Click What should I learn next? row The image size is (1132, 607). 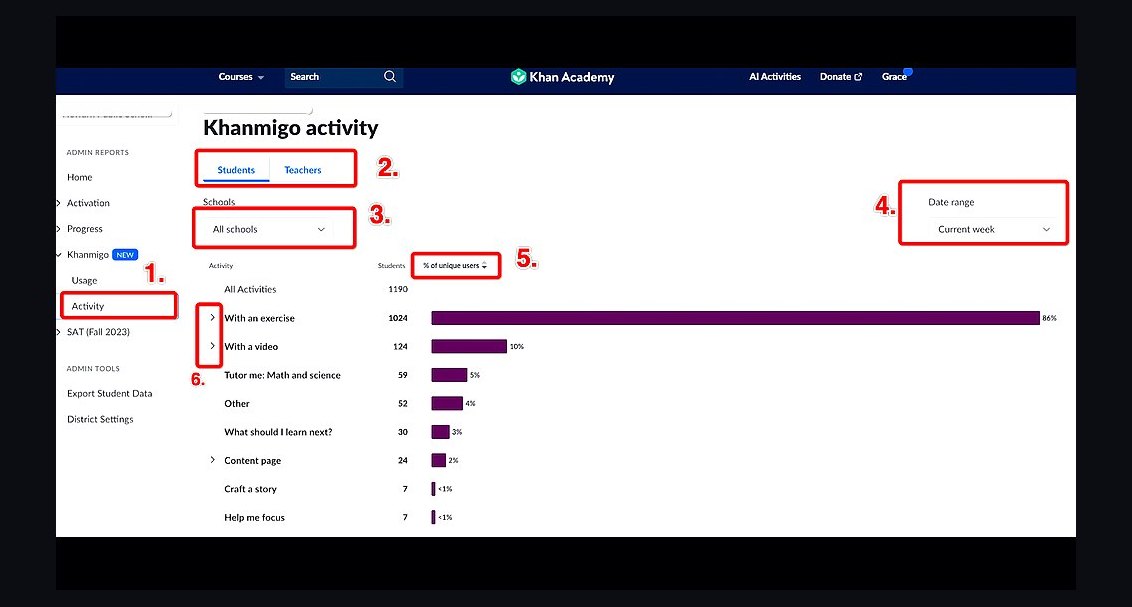coord(278,432)
